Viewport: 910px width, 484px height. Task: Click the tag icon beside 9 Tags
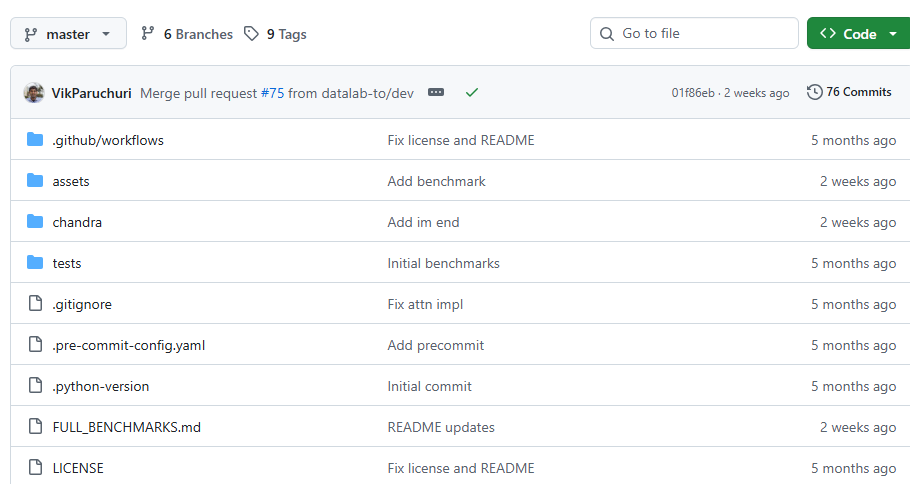coord(251,34)
